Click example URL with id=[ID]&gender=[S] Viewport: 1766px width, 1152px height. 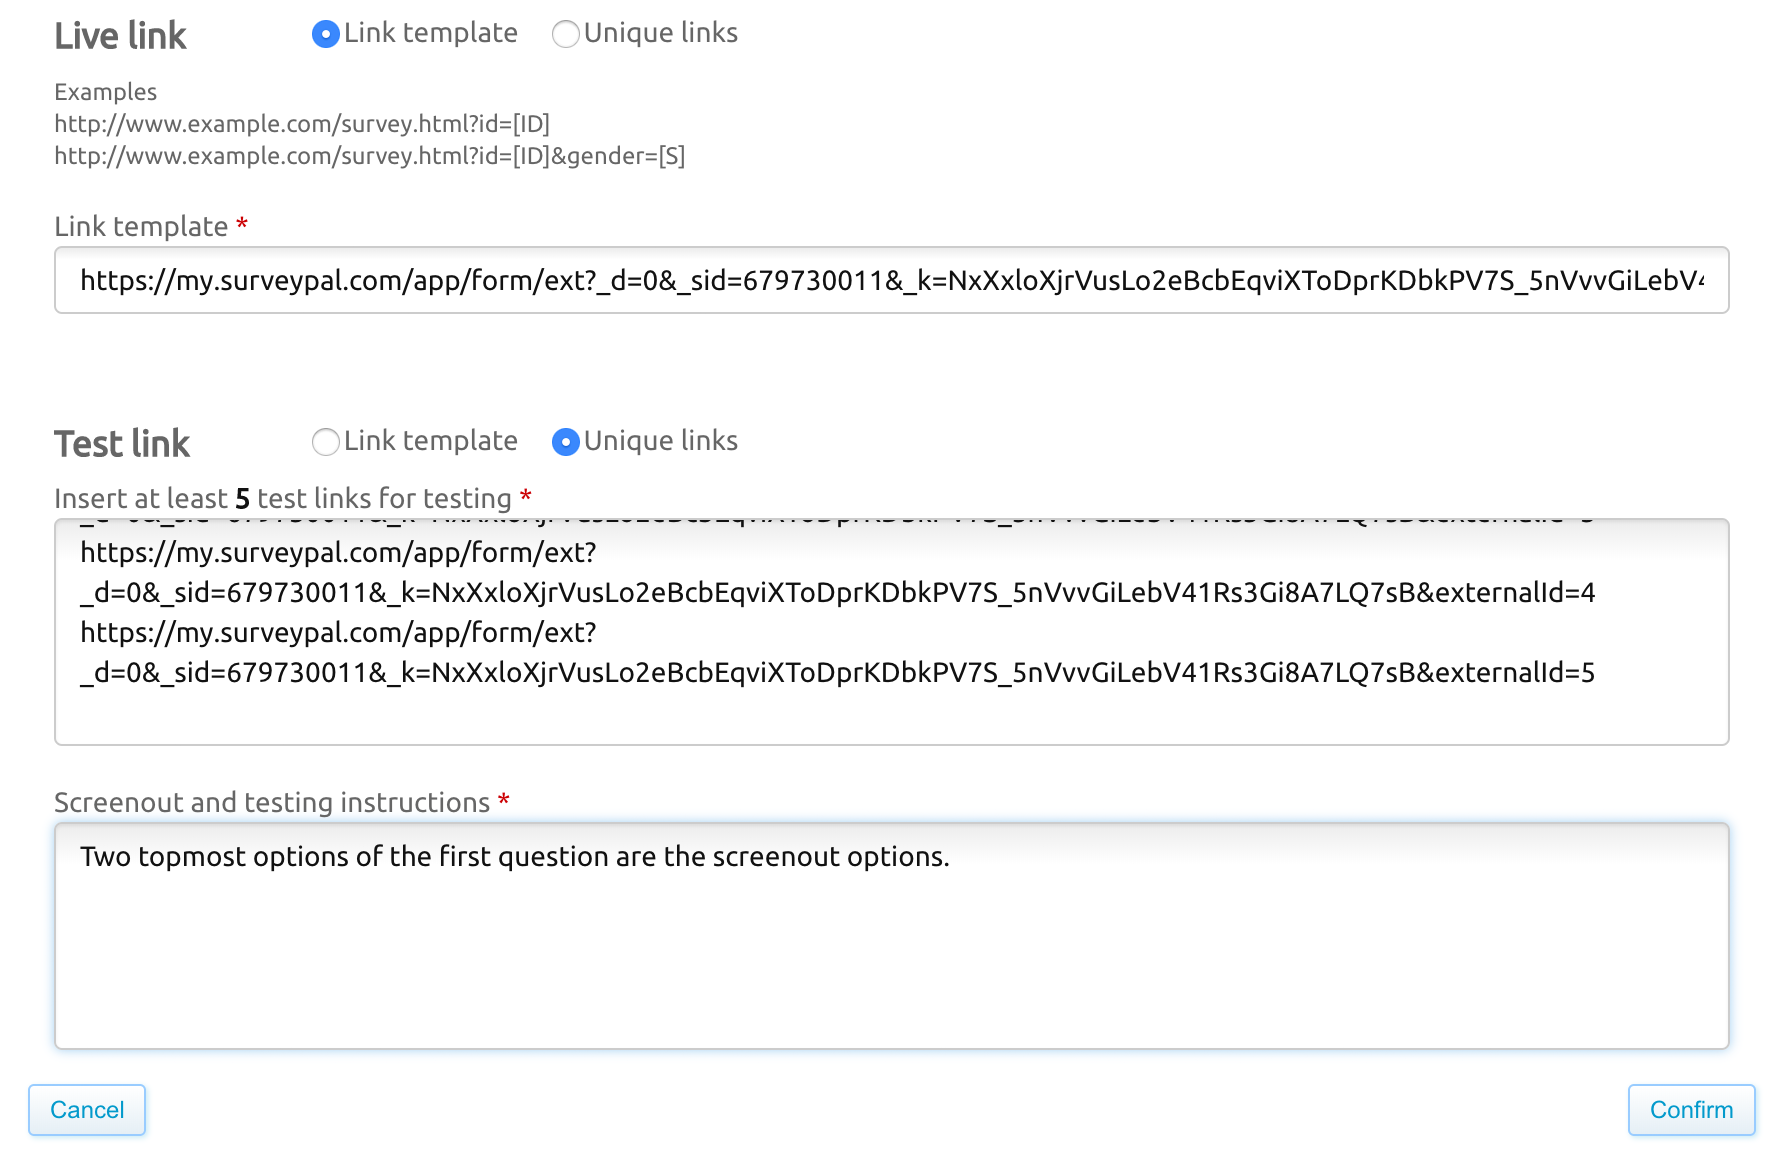tap(370, 156)
